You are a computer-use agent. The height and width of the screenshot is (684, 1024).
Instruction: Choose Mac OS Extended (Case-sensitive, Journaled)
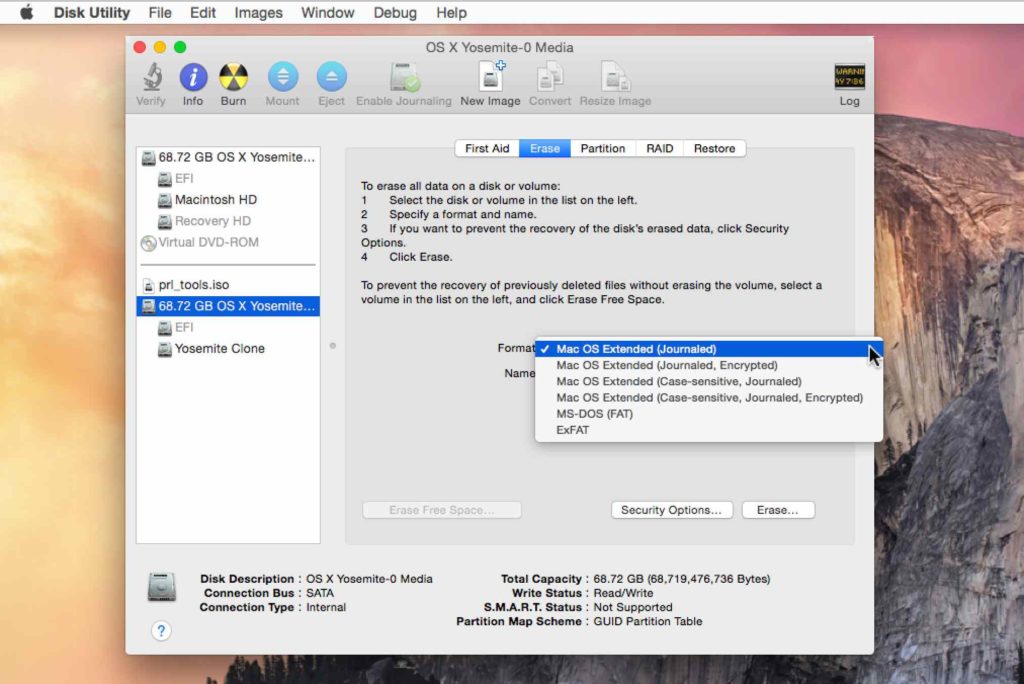709,382
